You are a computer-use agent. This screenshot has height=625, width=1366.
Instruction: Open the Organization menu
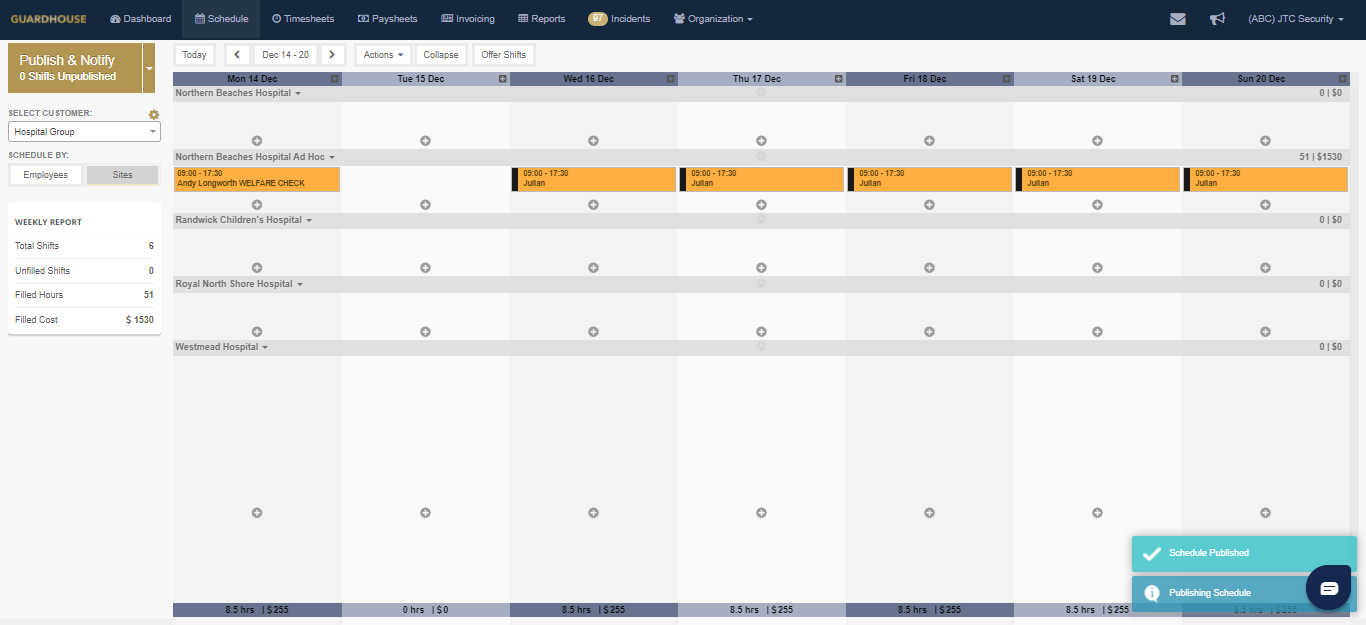pyautogui.click(x=713, y=19)
